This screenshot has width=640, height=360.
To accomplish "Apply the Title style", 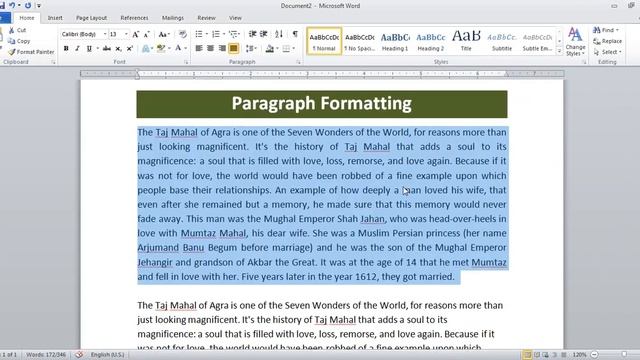I will coord(466,41).
